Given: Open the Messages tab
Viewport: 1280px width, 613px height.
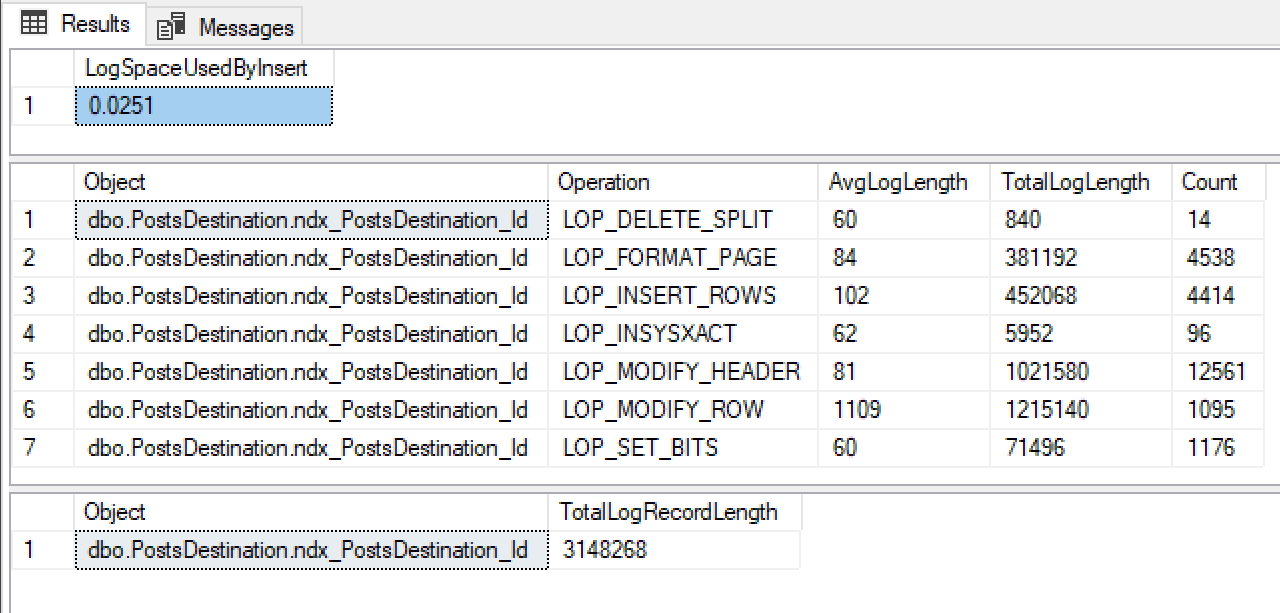Looking at the screenshot, I should pos(246,27).
